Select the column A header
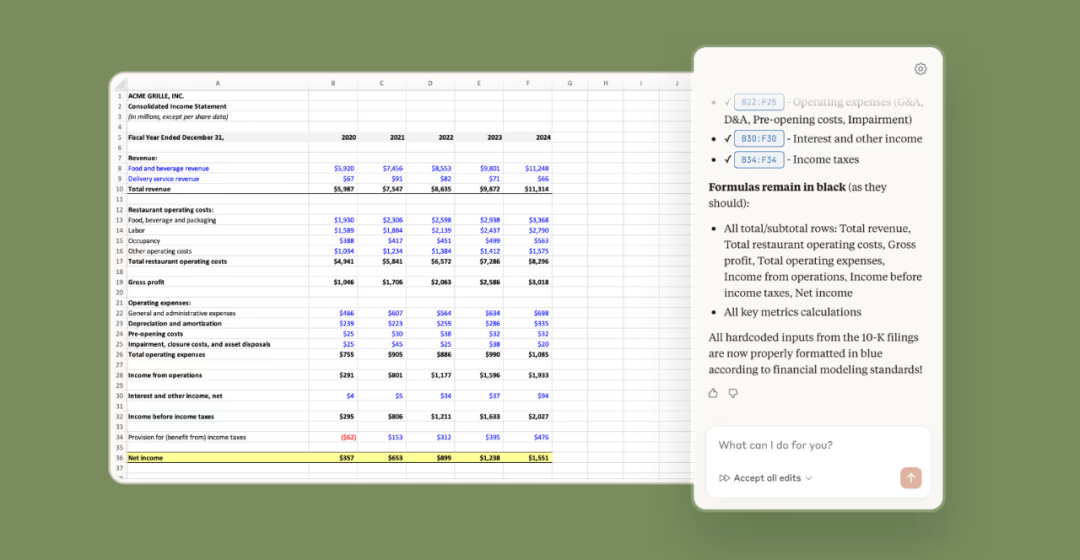 (217, 83)
